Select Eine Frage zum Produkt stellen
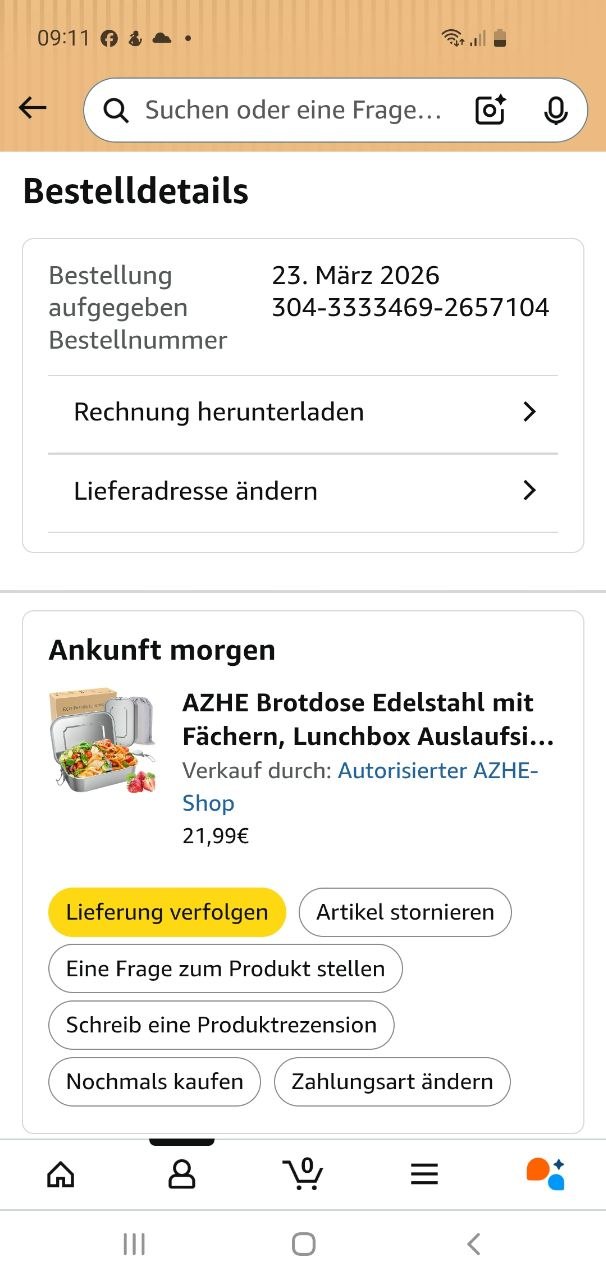This screenshot has width=606, height=1280. click(225, 969)
